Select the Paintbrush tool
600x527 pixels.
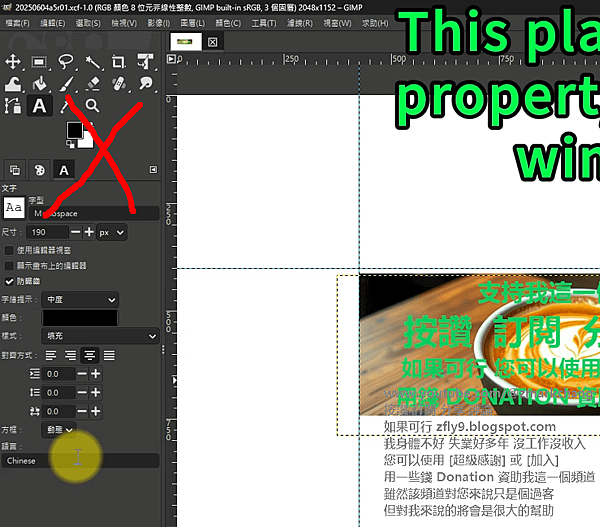[x=66, y=83]
